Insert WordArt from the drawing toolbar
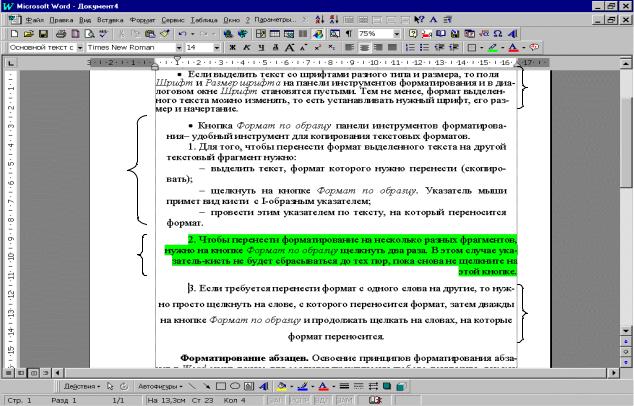This screenshot has height=406, width=634. point(264,386)
